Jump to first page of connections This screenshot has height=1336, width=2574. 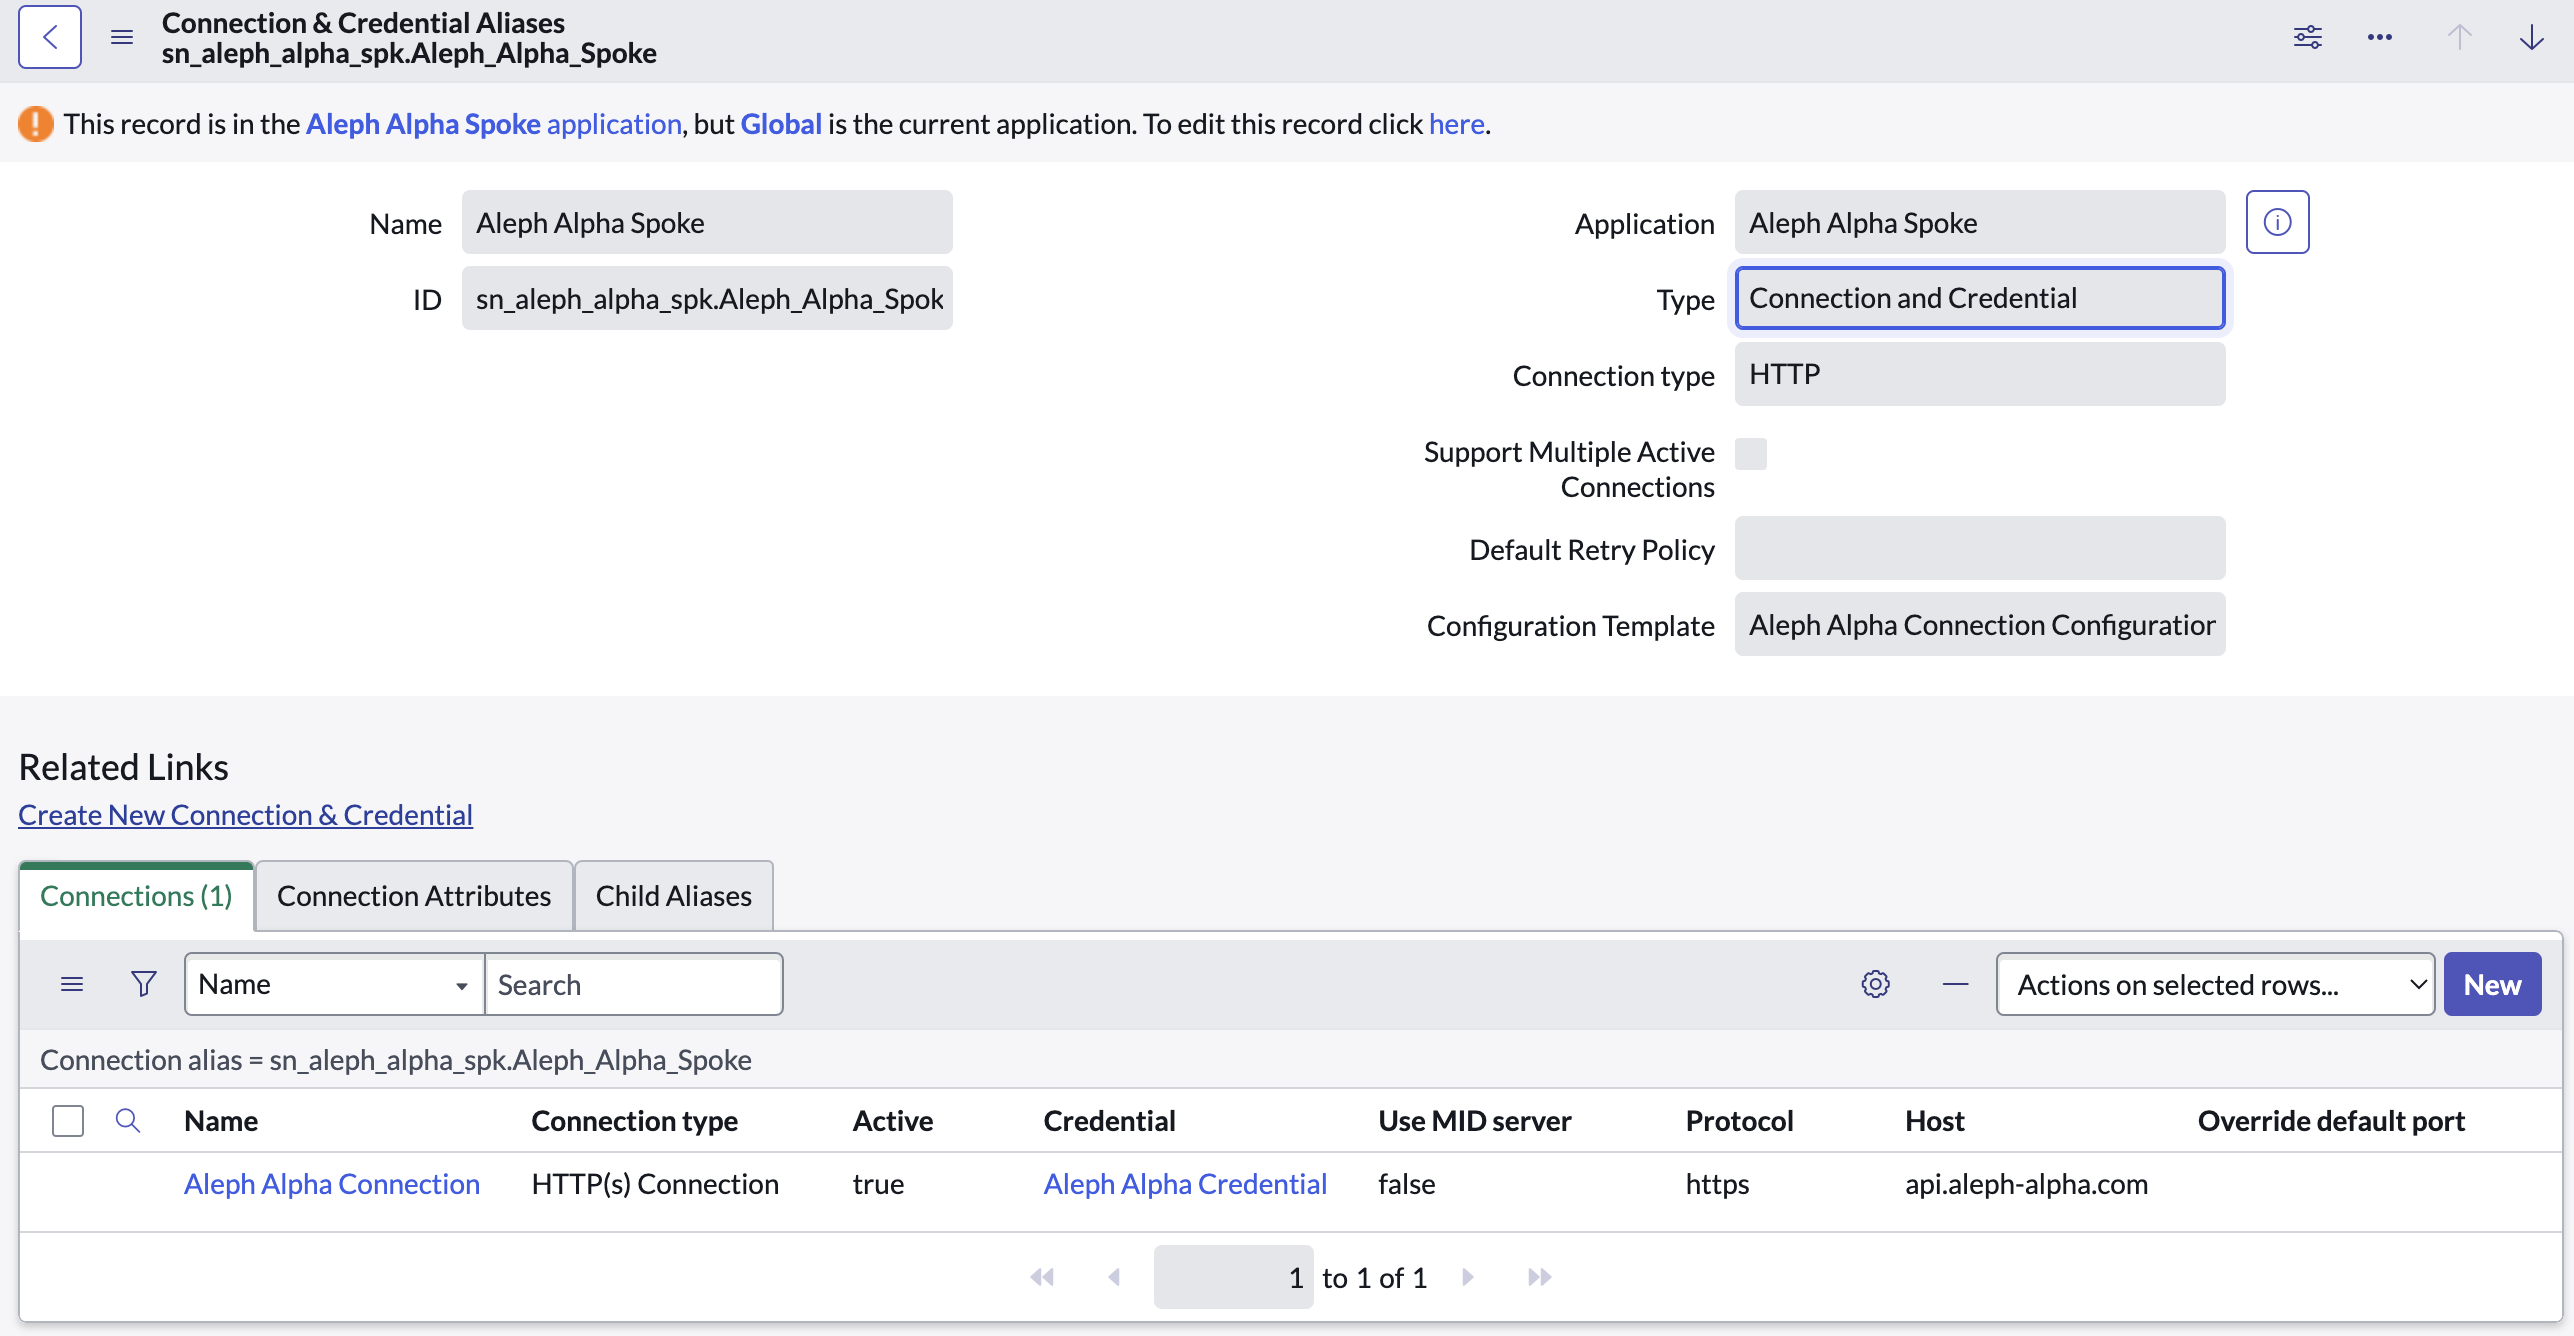(x=1042, y=1277)
